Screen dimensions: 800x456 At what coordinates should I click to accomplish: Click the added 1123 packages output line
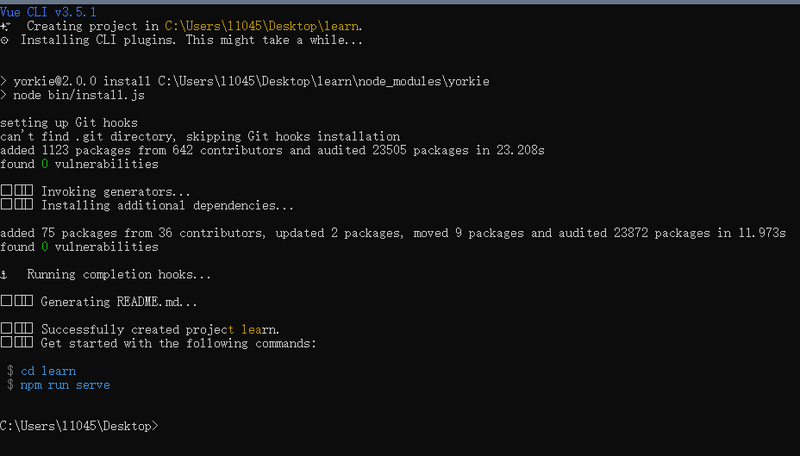(x=272, y=151)
